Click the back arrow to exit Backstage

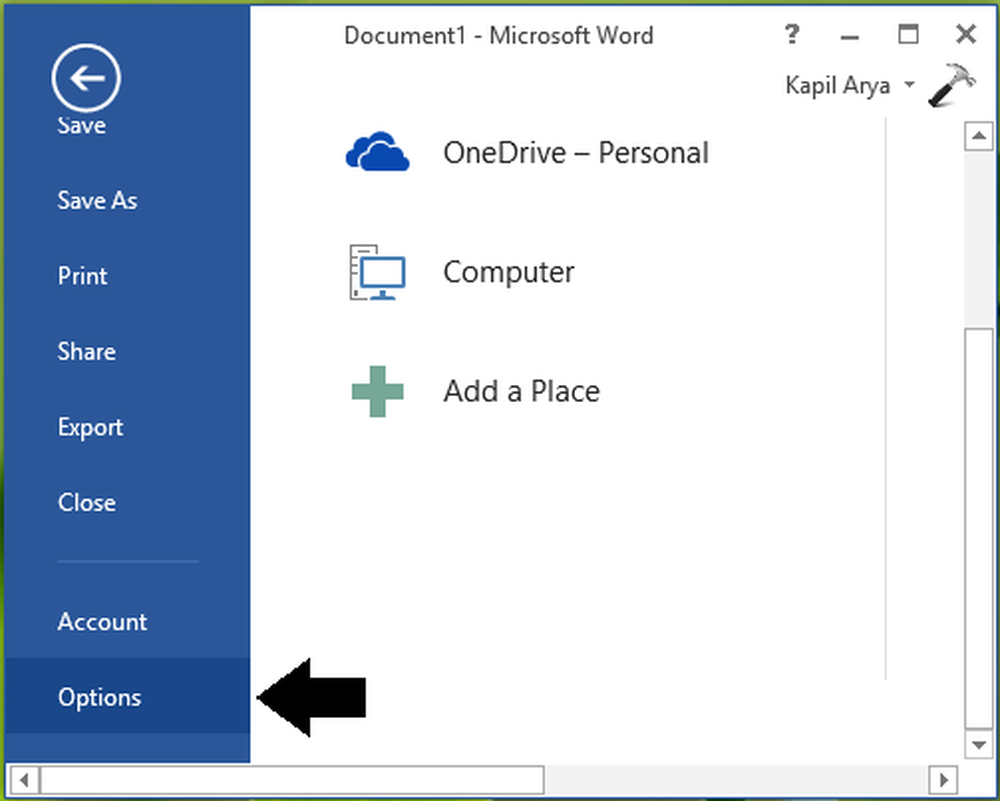click(86, 80)
